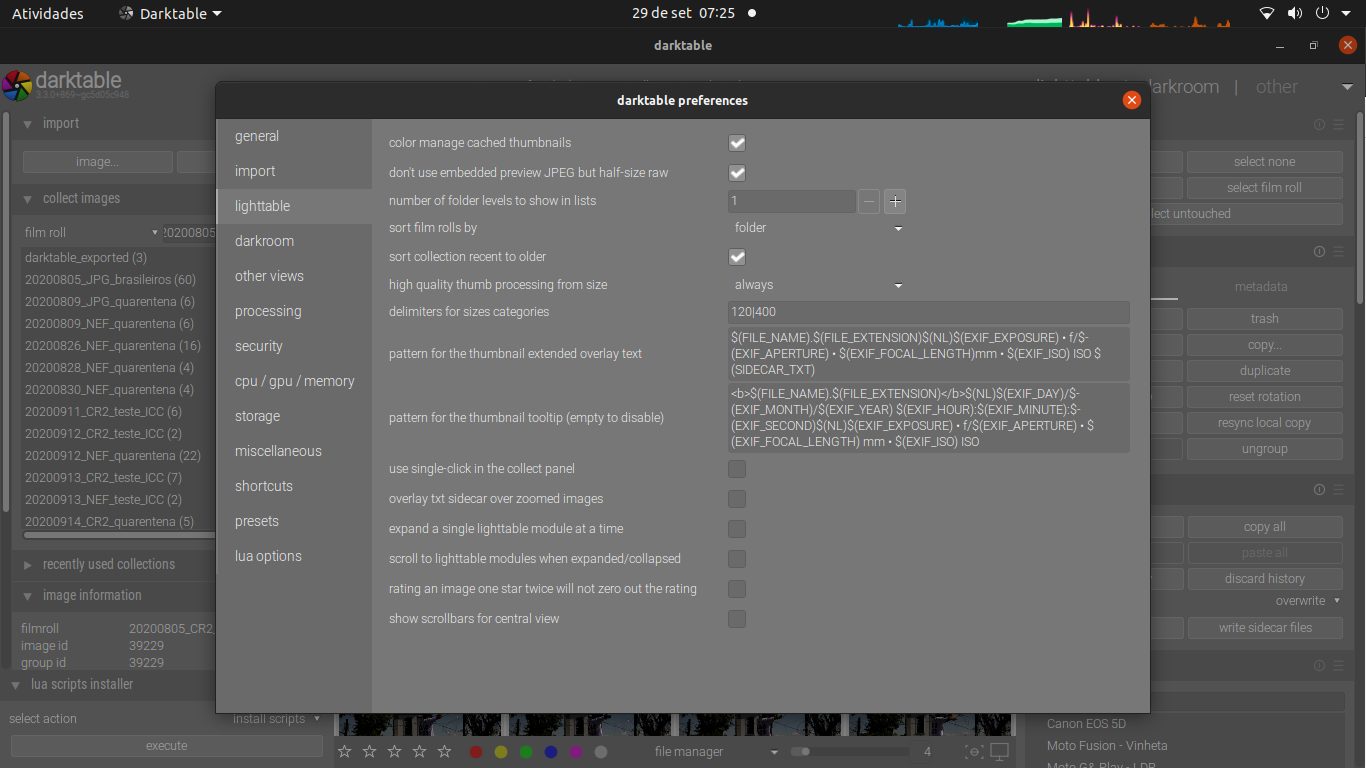Select the green color label dot
The width and height of the screenshot is (1366, 768).
[x=525, y=751]
